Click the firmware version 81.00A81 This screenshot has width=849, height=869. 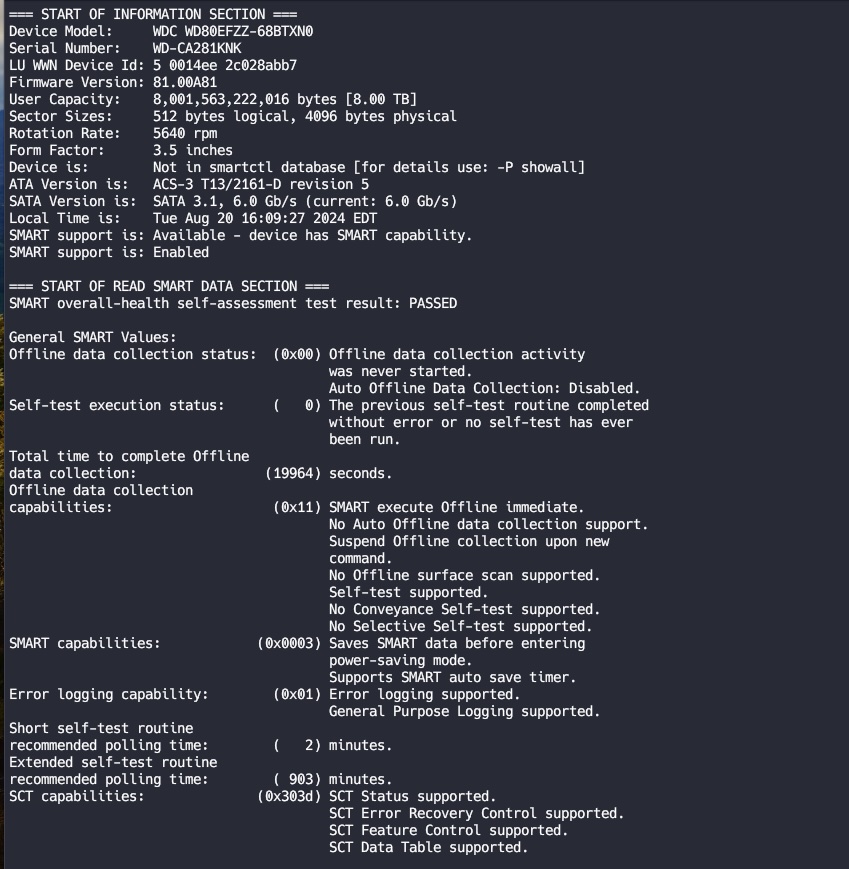coord(185,82)
